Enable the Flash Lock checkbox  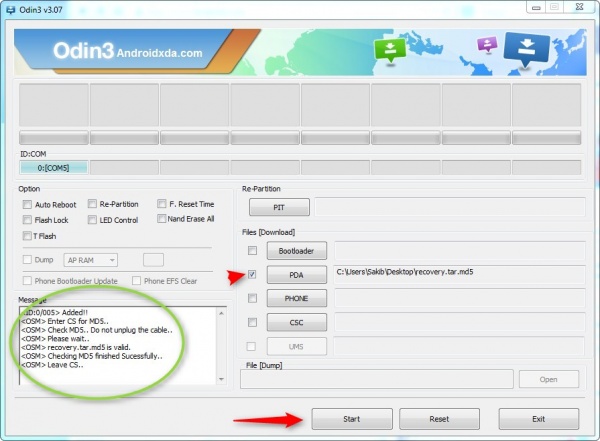[x=27, y=220]
